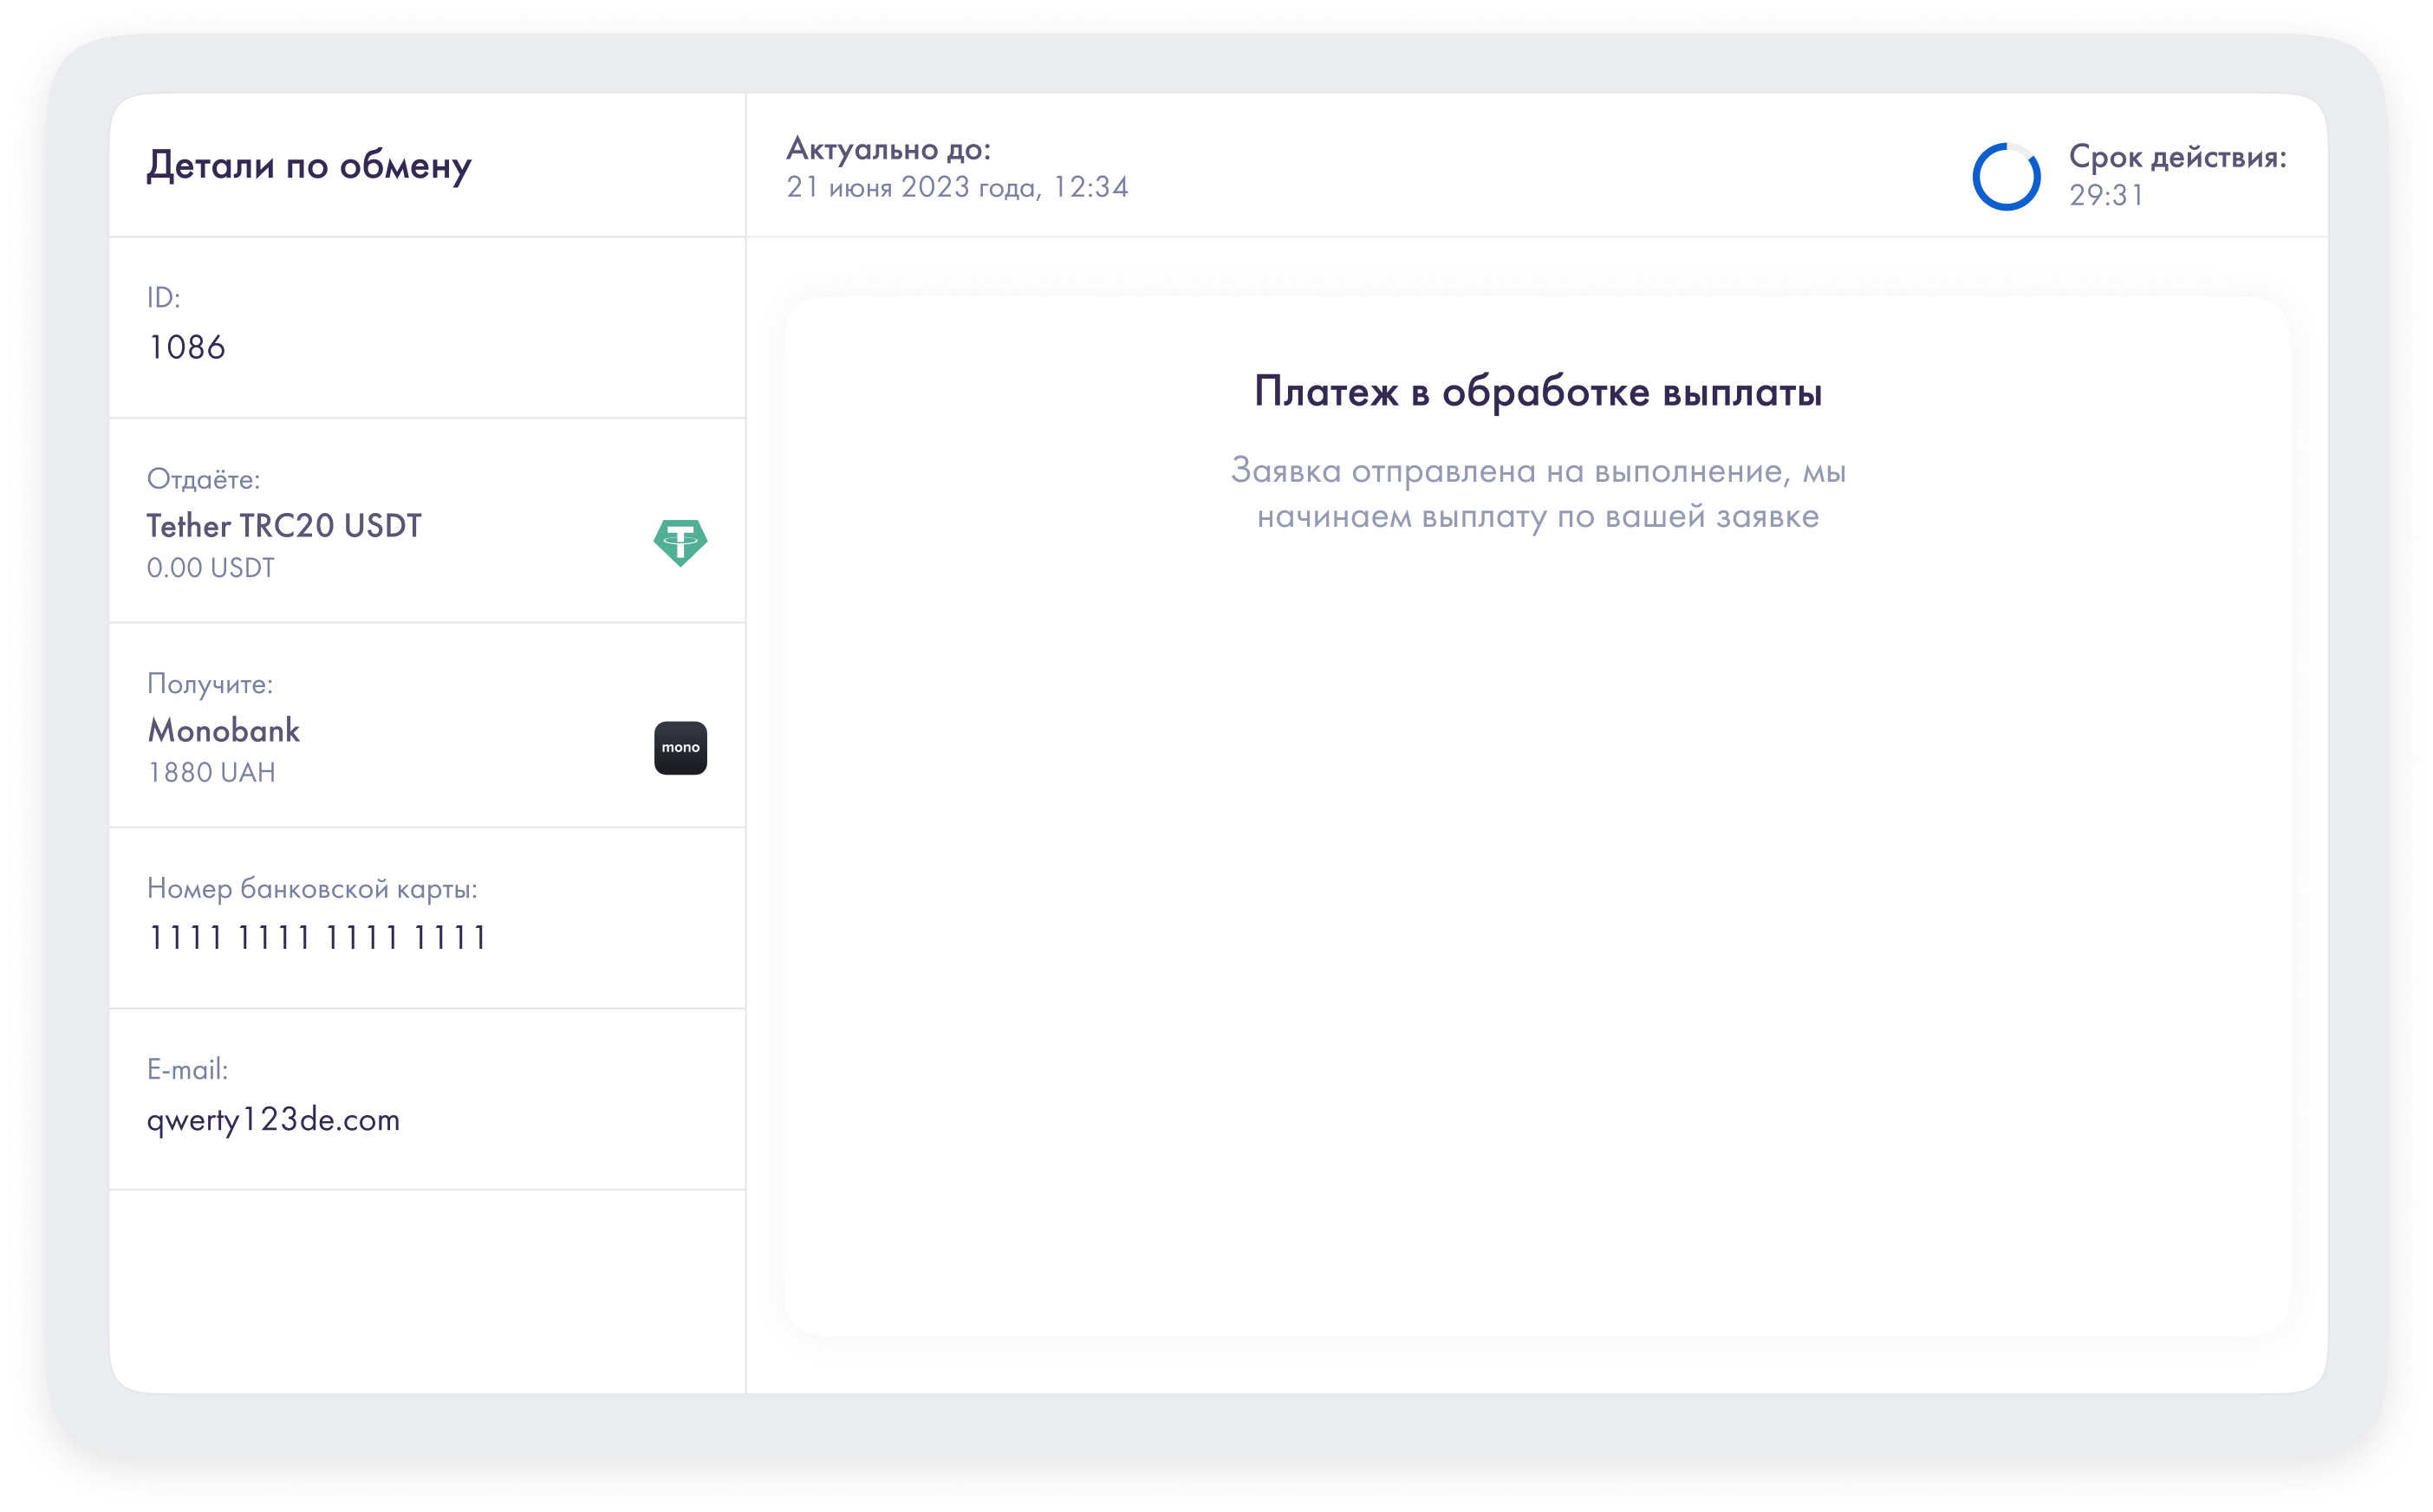Image resolution: width=2433 pixels, height=1512 pixels.
Task: Click the 'Номер банковской карты:' label
Action: (x=312, y=888)
